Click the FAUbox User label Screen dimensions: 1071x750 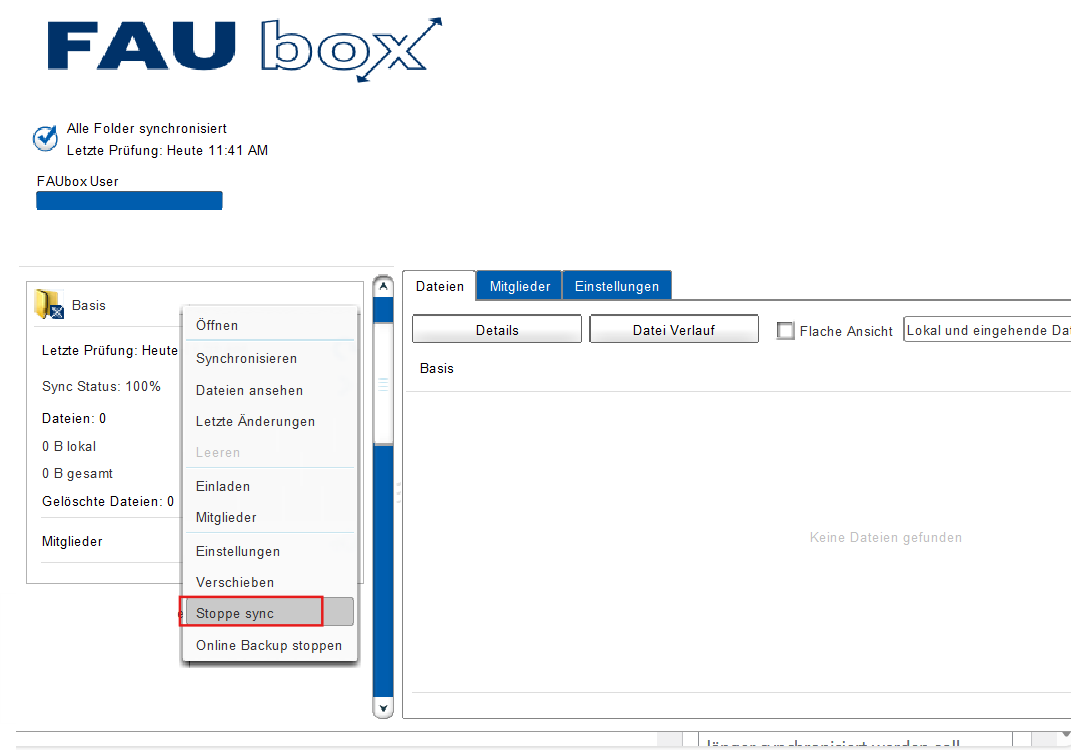click(x=77, y=181)
